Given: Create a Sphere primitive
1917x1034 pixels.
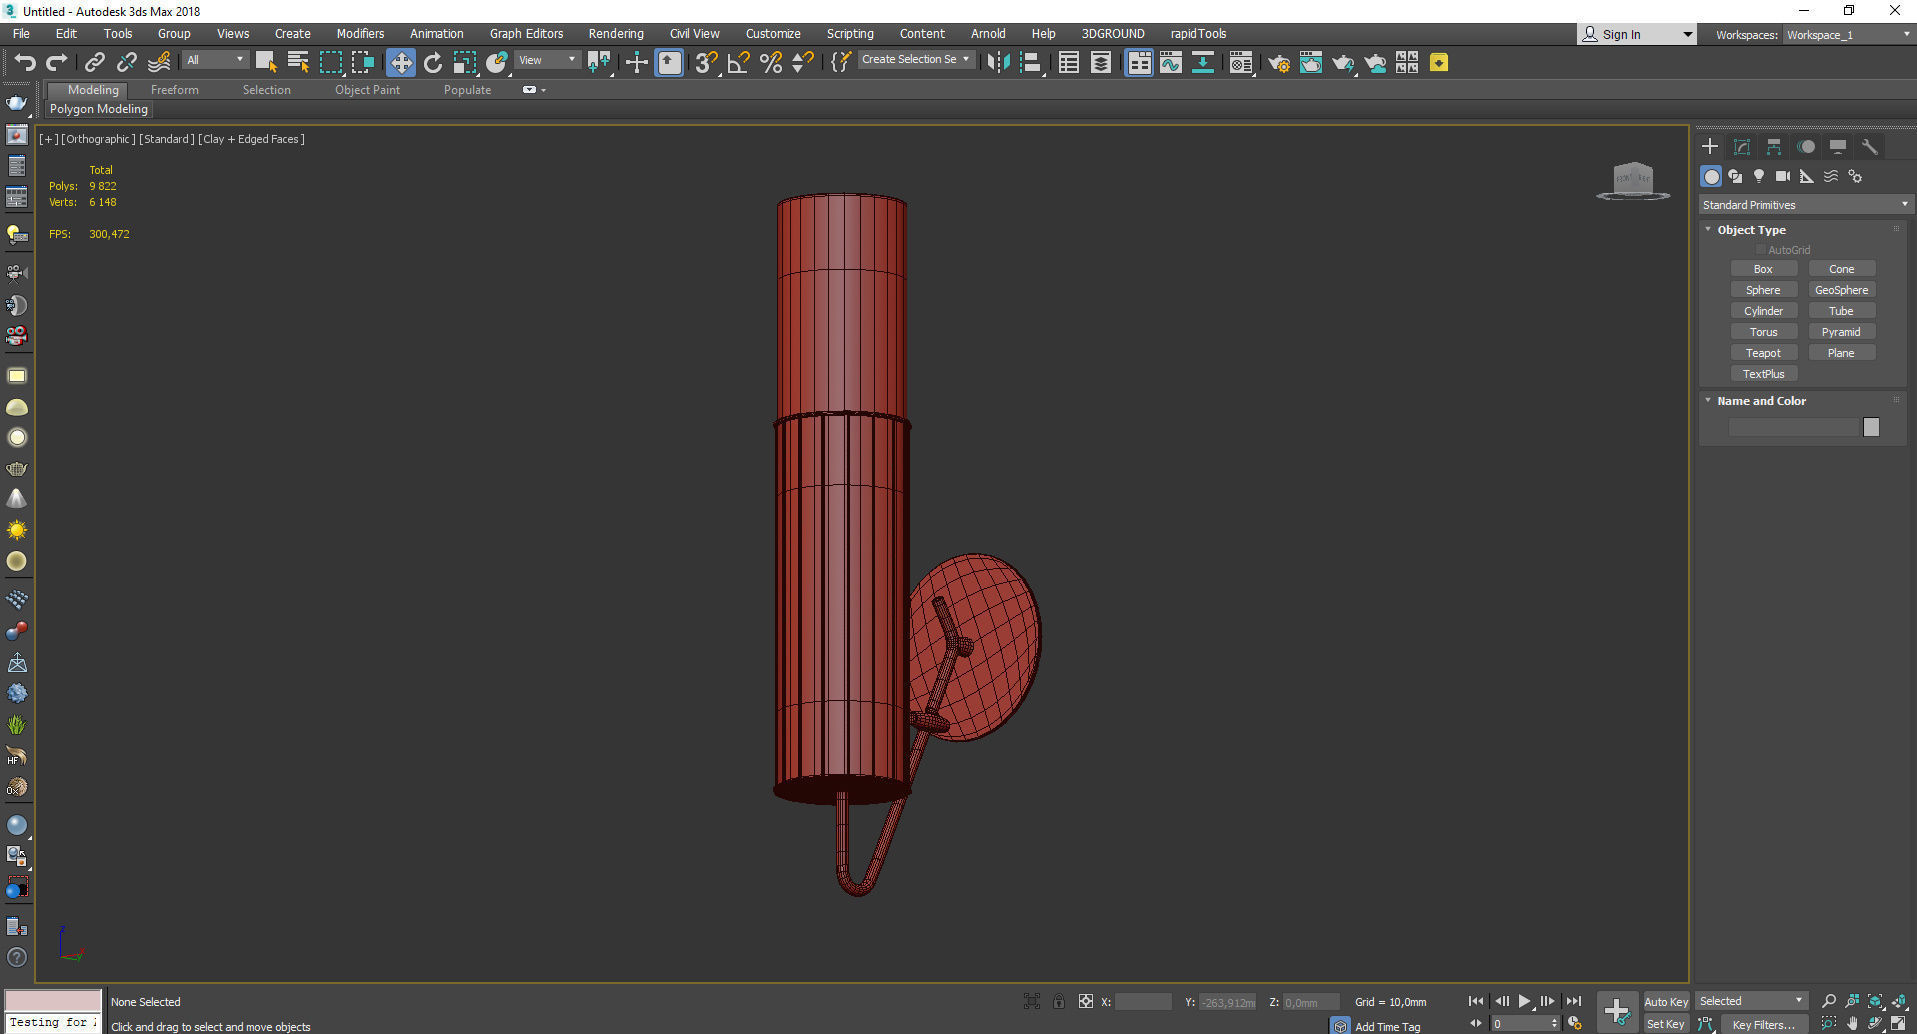Looking at the screenshot, I should pos(1763,290).
